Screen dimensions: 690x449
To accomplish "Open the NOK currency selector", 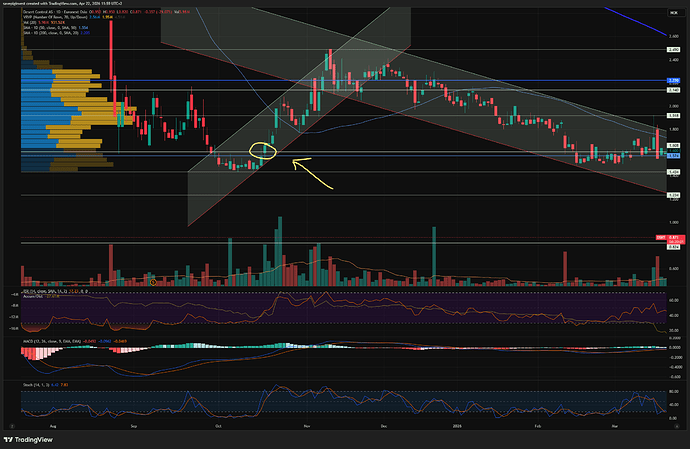I will tap(674, 13).
